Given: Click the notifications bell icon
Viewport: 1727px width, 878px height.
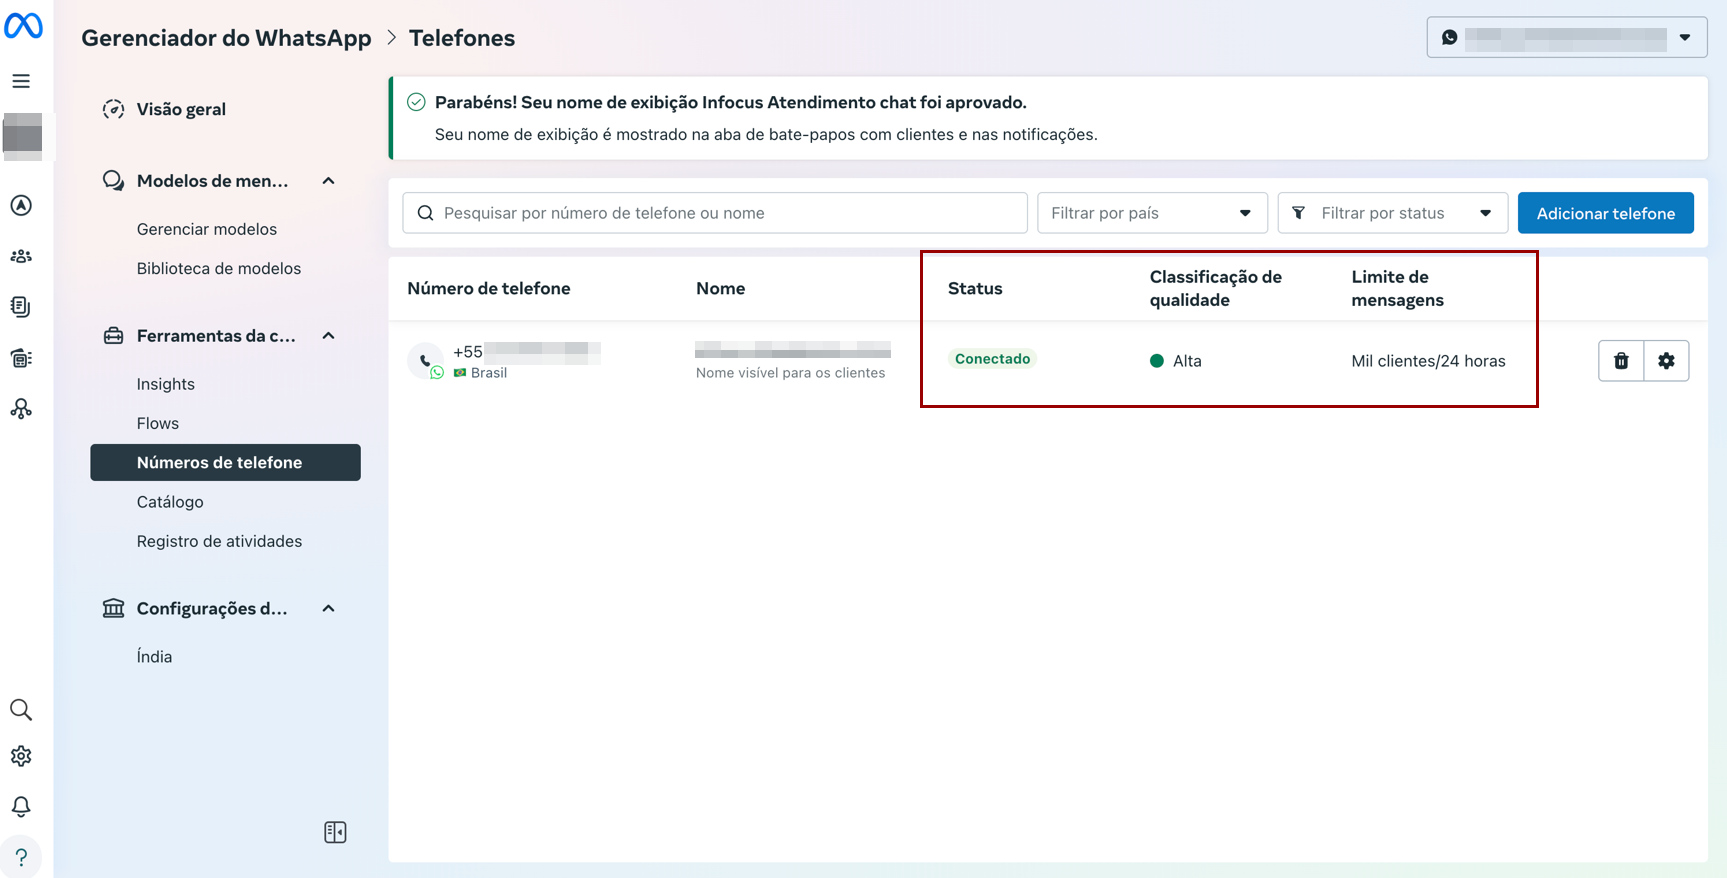Looking at the screenshot, I should (21, 806).
